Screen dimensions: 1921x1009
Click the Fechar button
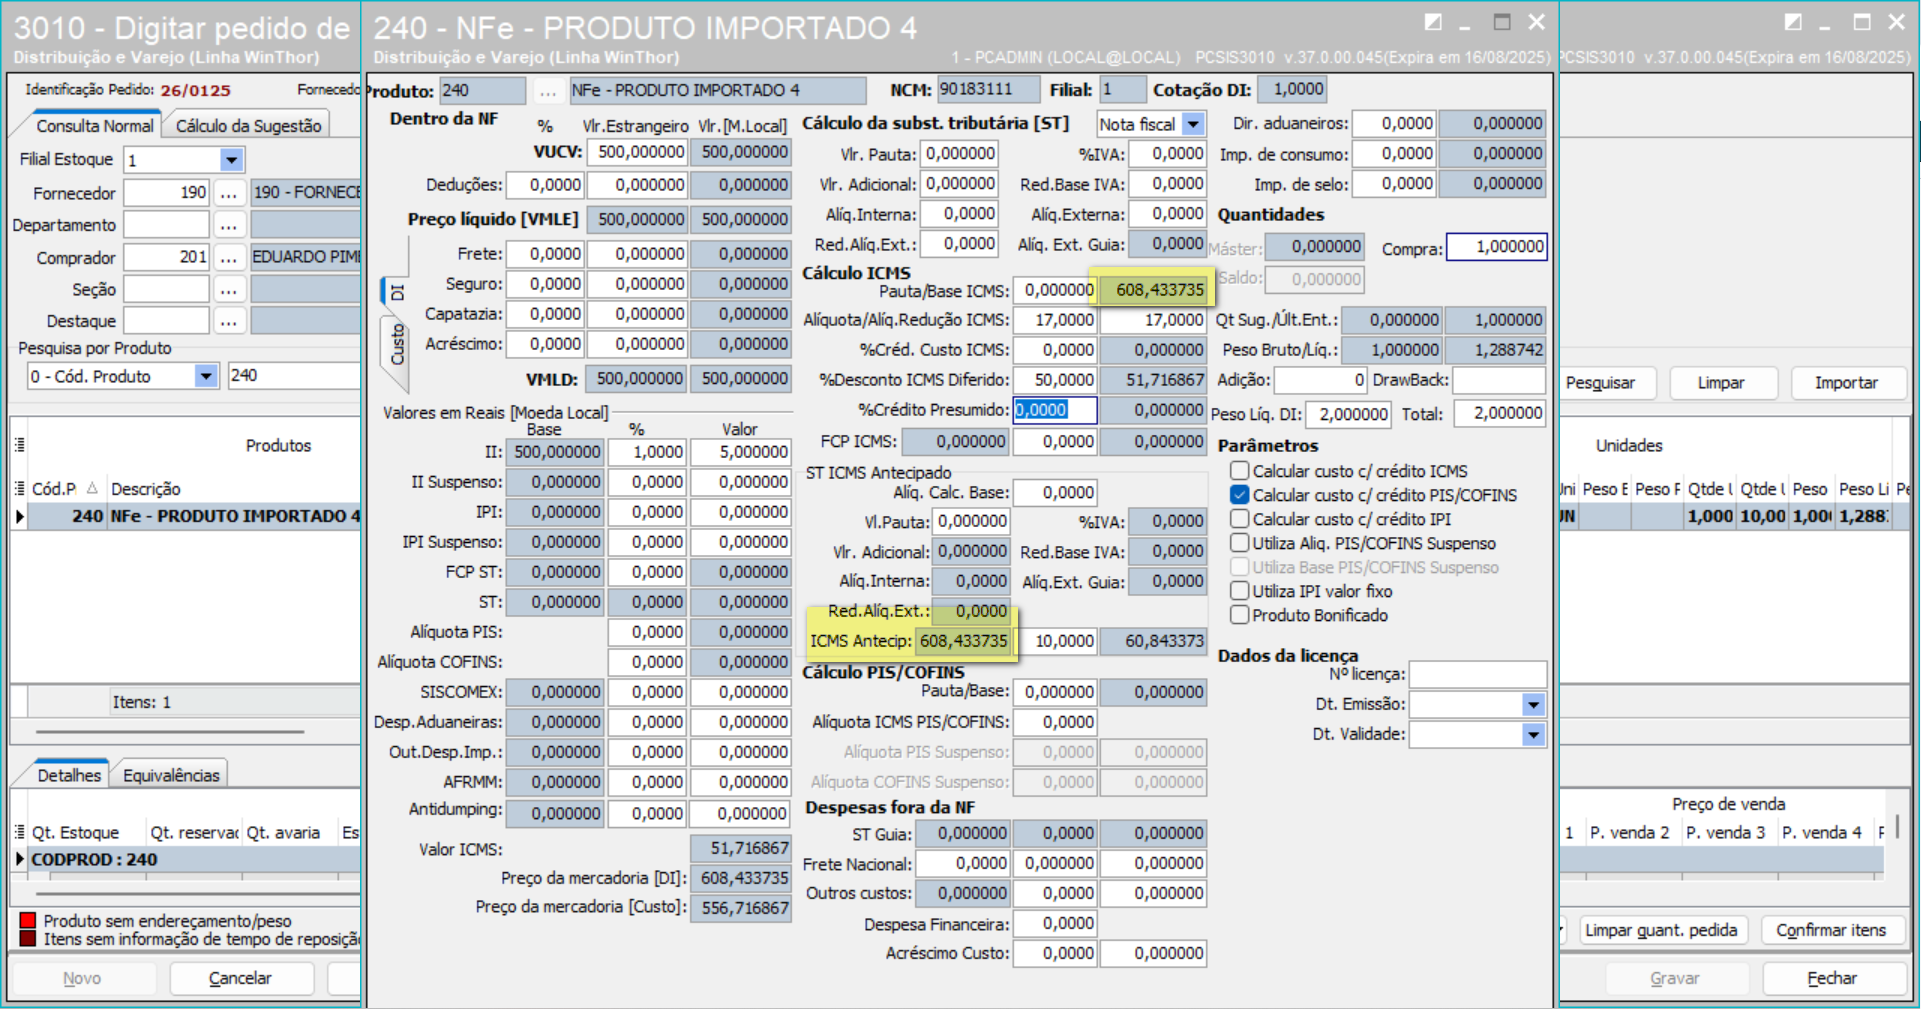tap(1832, 979)
